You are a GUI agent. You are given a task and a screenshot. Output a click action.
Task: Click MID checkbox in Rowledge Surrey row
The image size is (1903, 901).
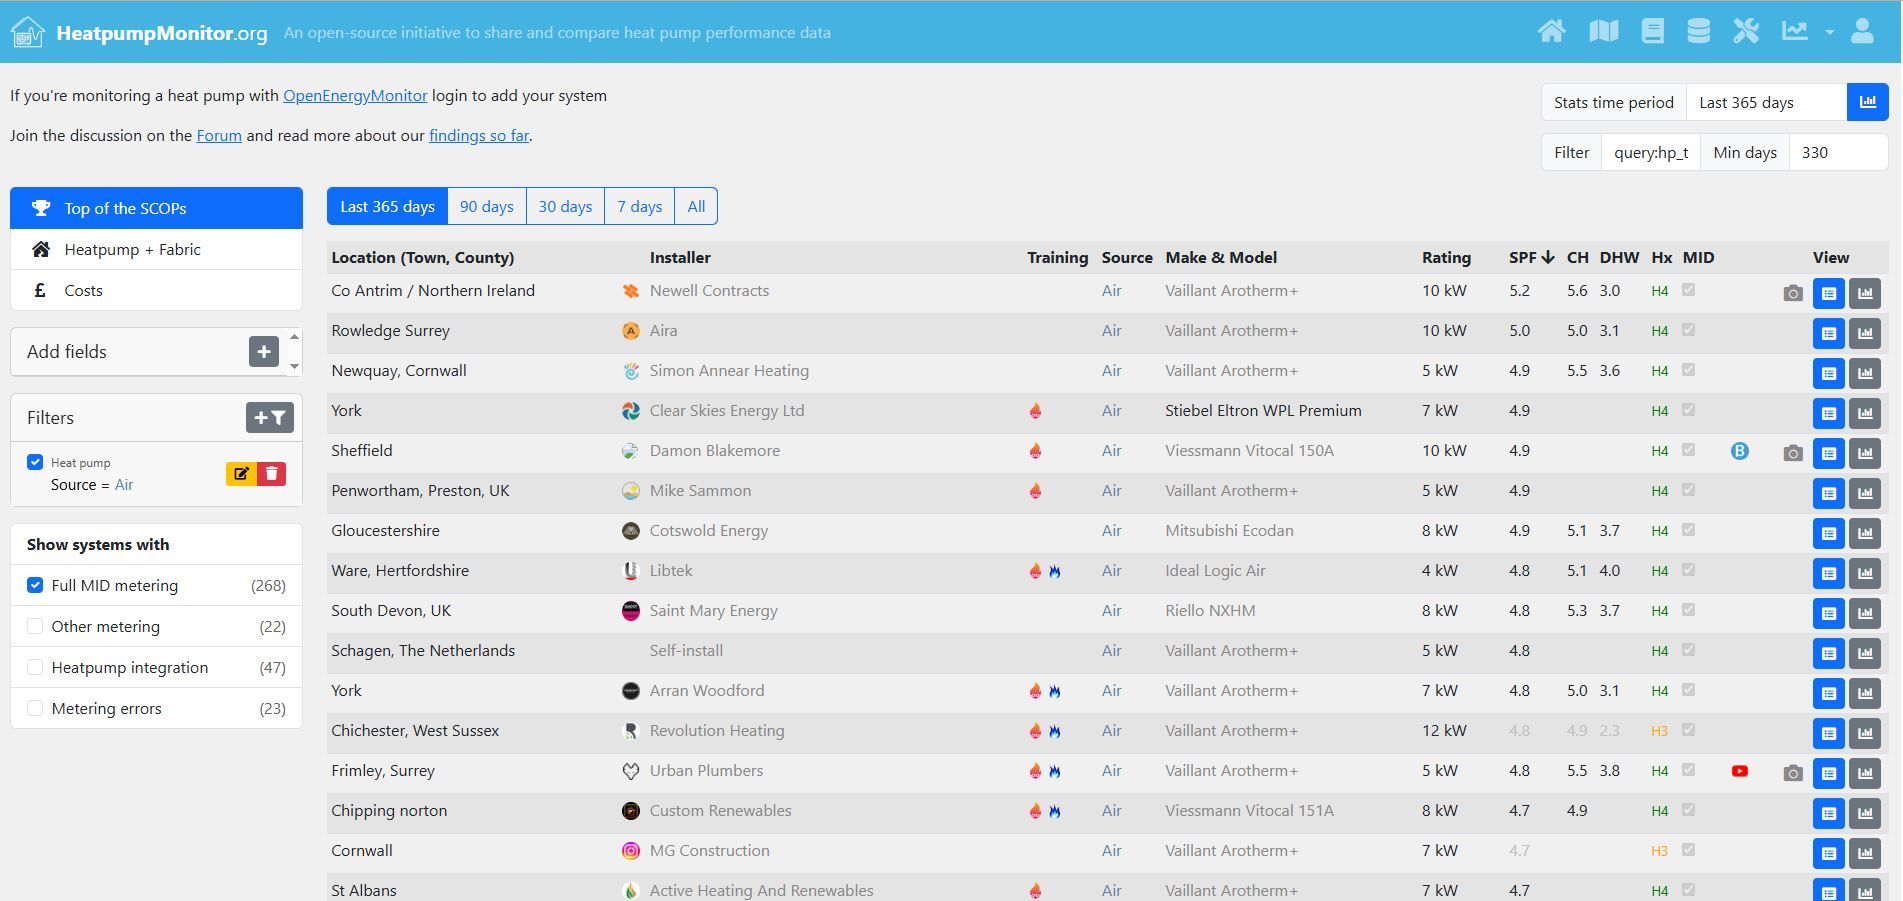[1689, 330]
